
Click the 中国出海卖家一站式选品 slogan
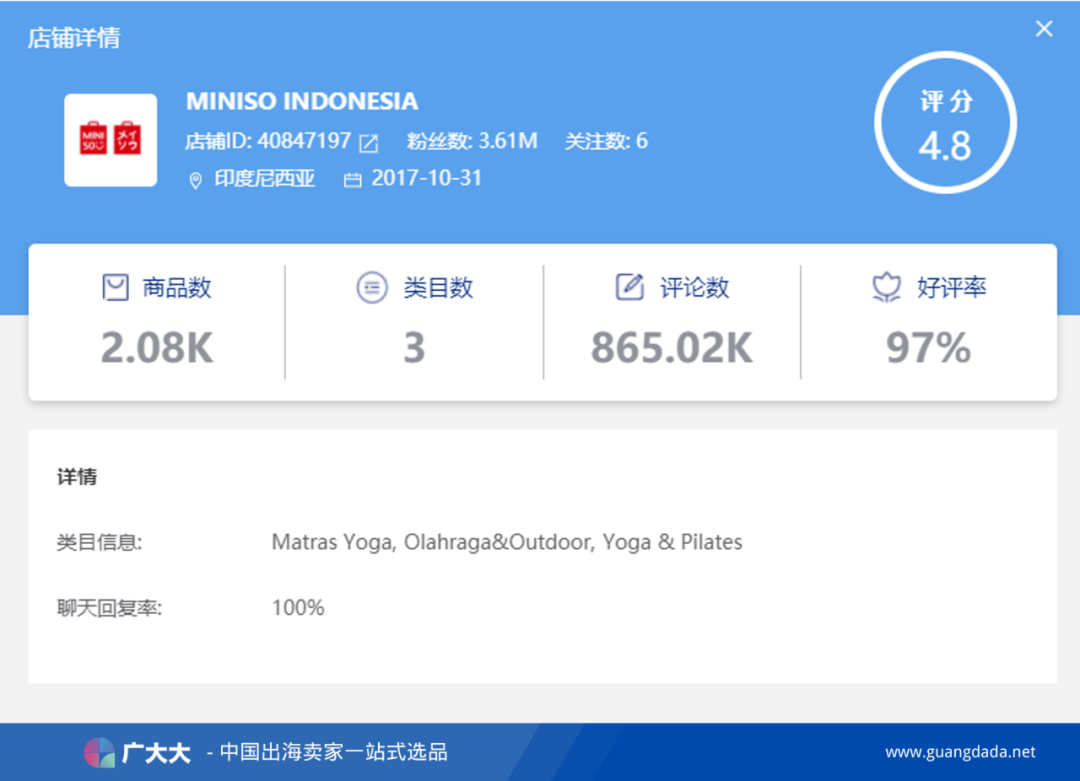pos(333,752)
